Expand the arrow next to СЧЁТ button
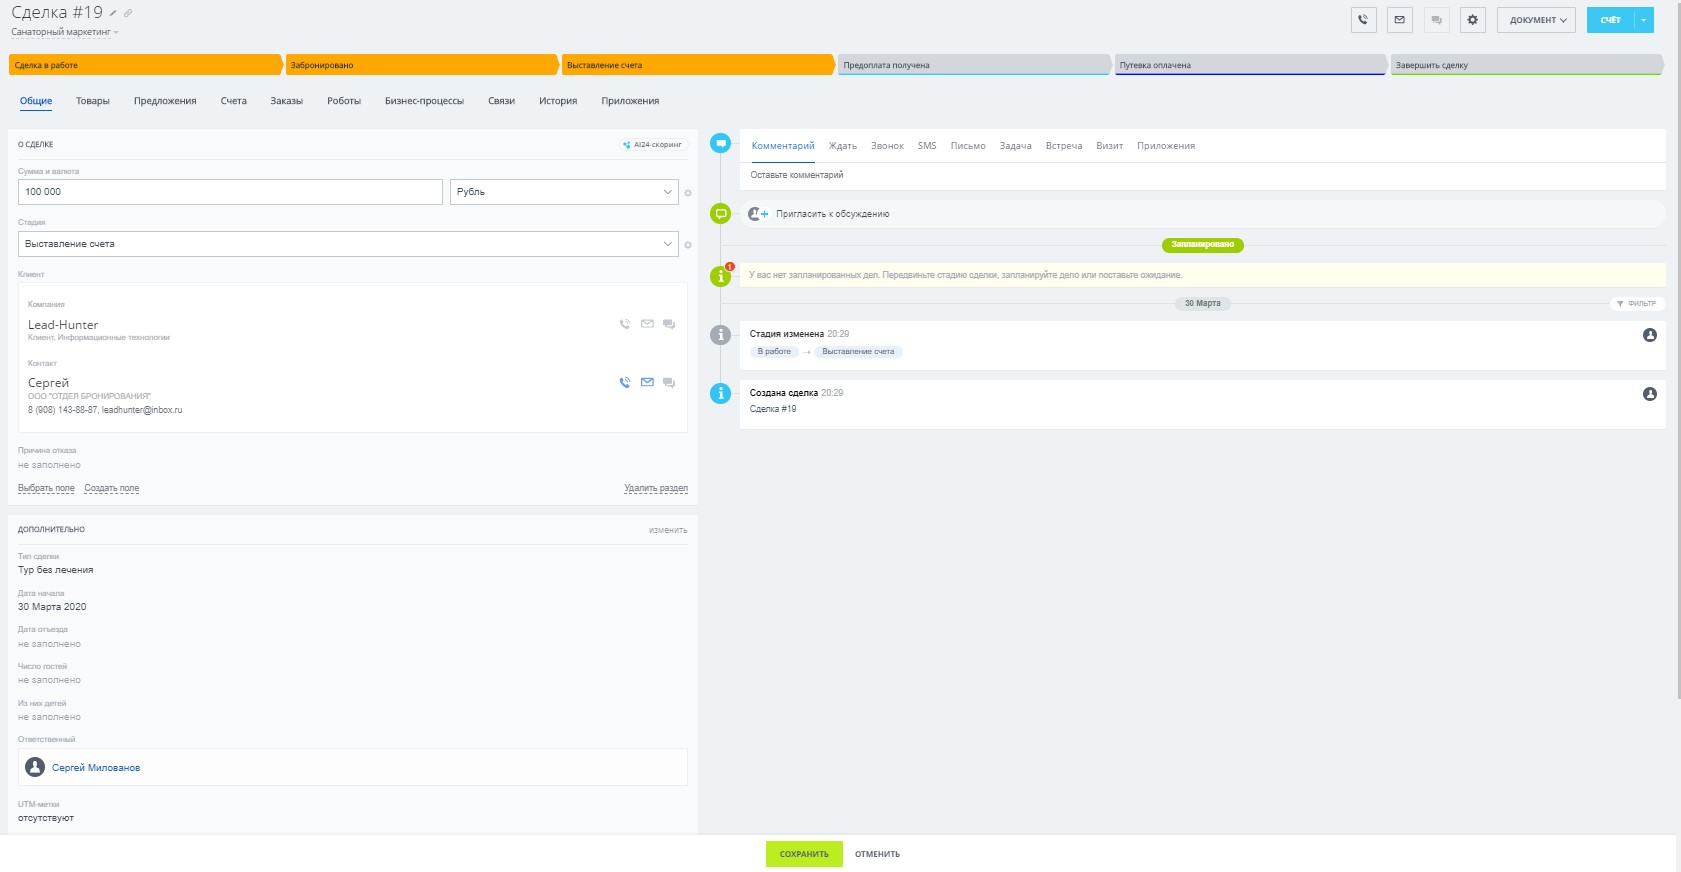The height and width of the screenshot is (872, 1681). click(1644, 20)
